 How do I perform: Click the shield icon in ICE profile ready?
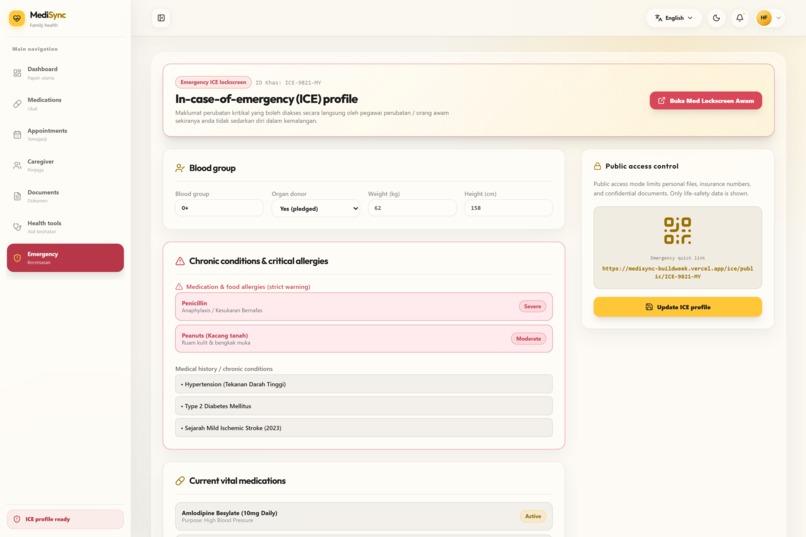click(16, 519)
